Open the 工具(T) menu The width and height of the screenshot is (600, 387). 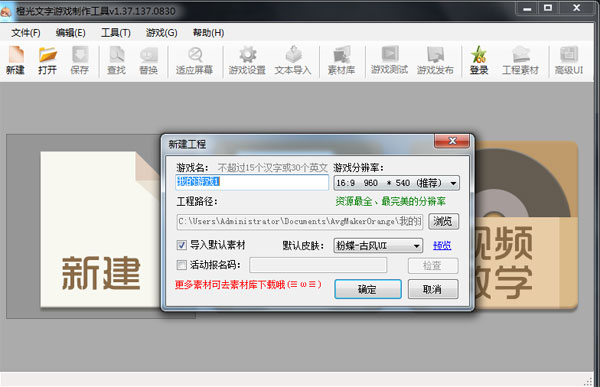(116, 33)
